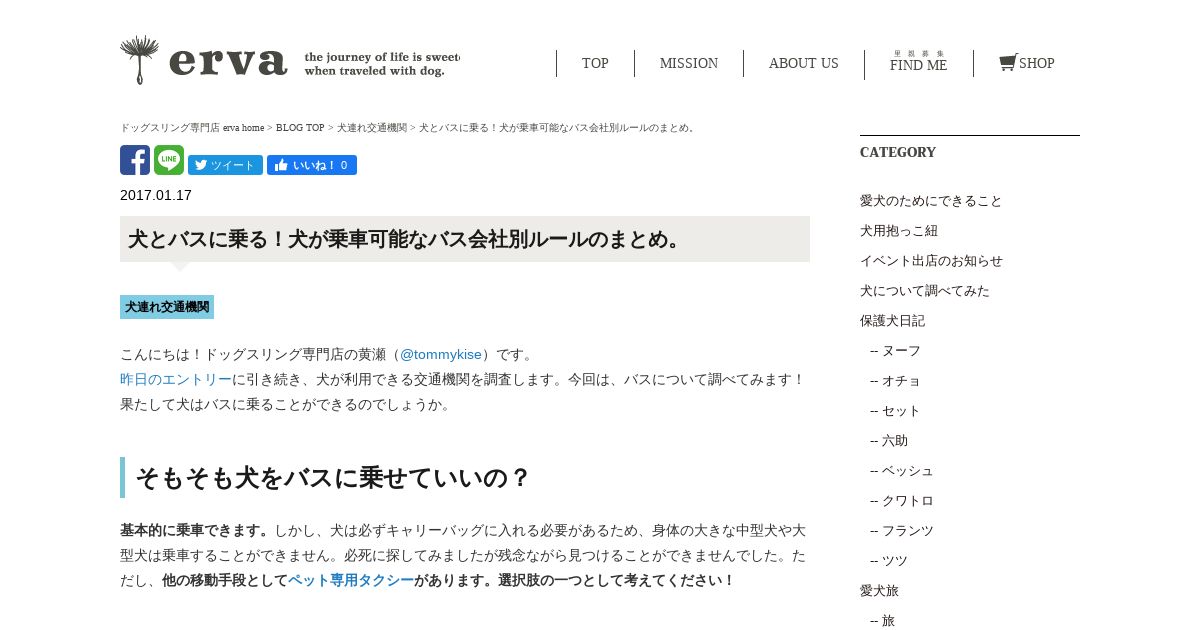1200x630 pixels.
Task: Select category 保護犬日記
Action: [x=892, y=321]
